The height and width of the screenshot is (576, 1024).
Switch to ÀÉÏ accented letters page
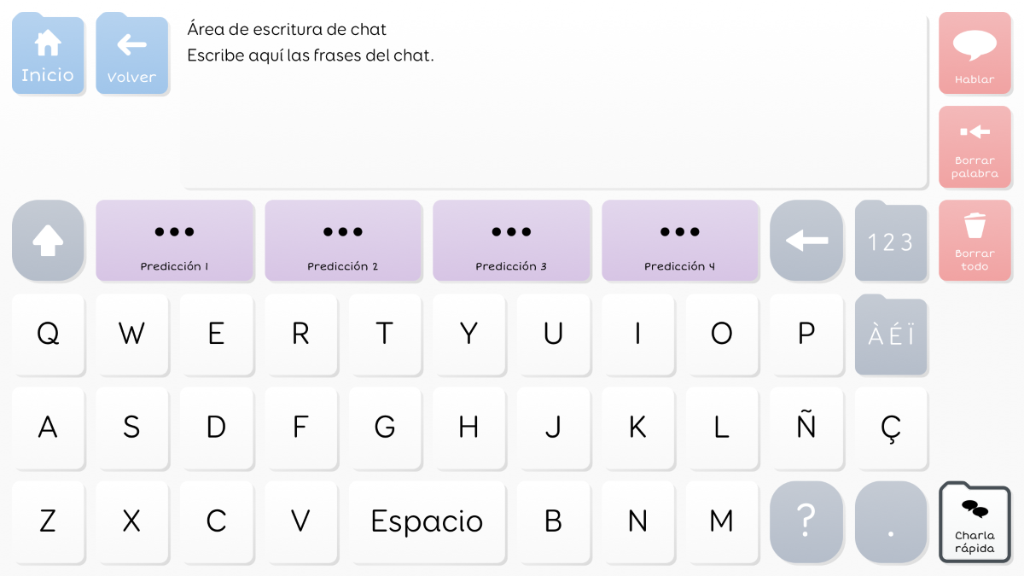(x=890, y=335)
